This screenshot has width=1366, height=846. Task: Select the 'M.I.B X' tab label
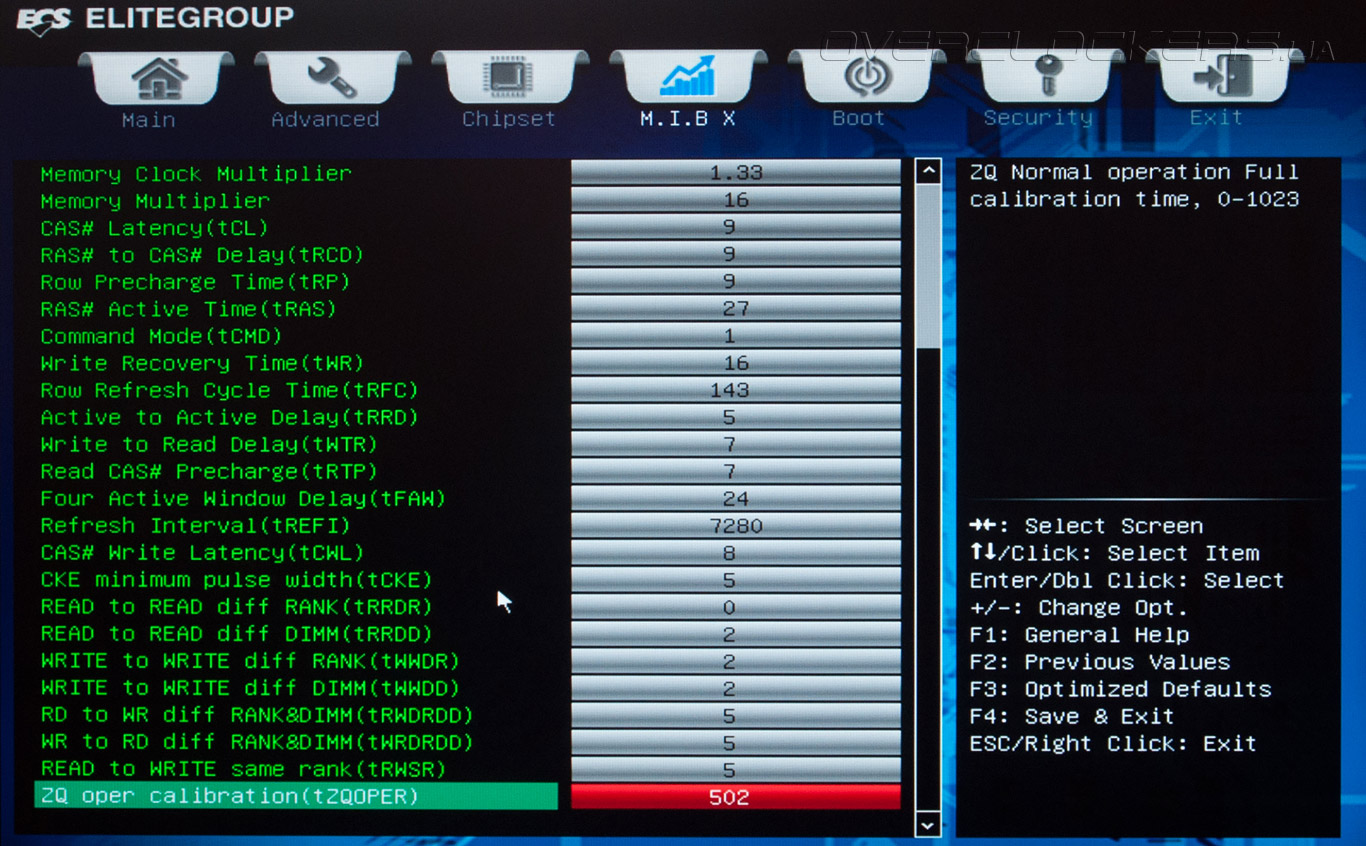coord(688,118)
